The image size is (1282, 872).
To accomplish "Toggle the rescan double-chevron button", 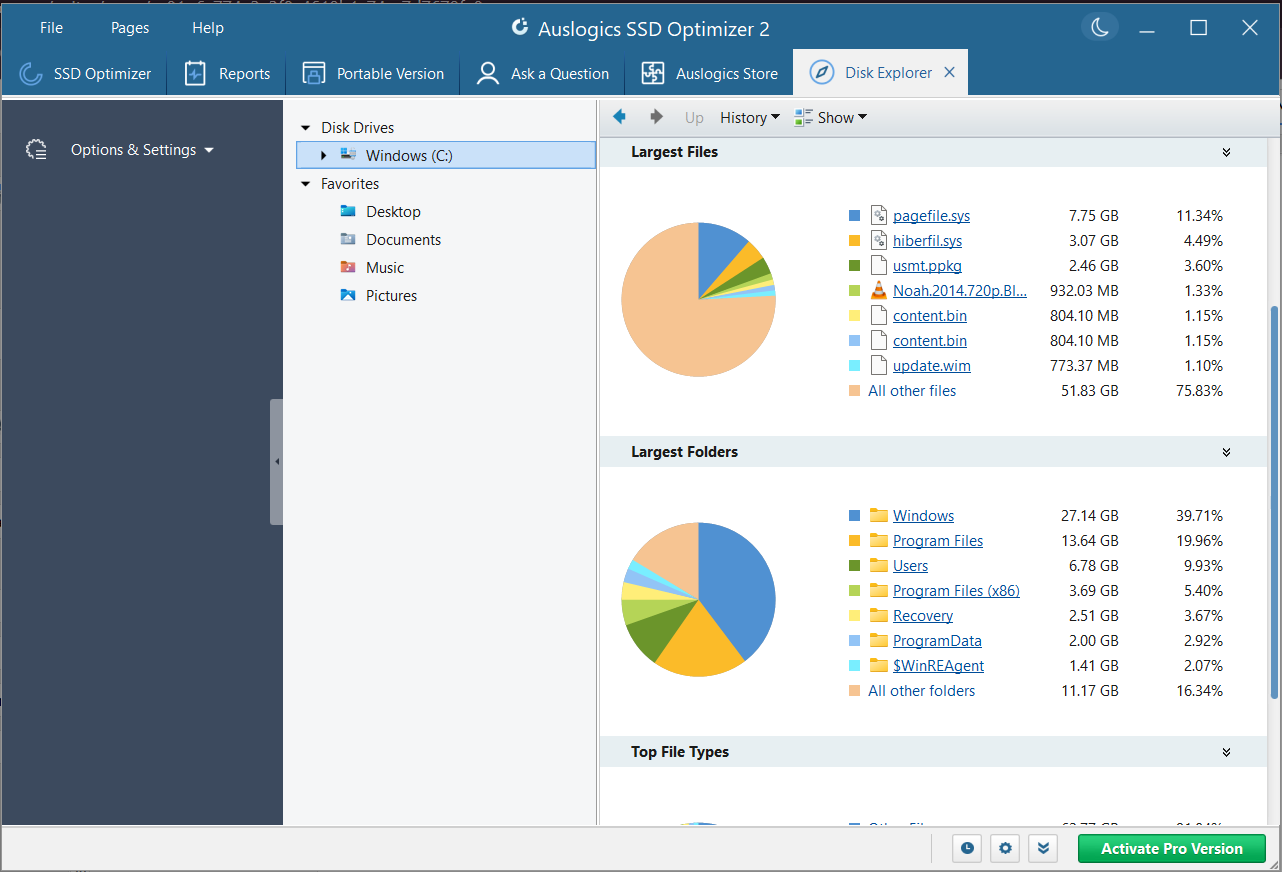I will [1042, 848].
